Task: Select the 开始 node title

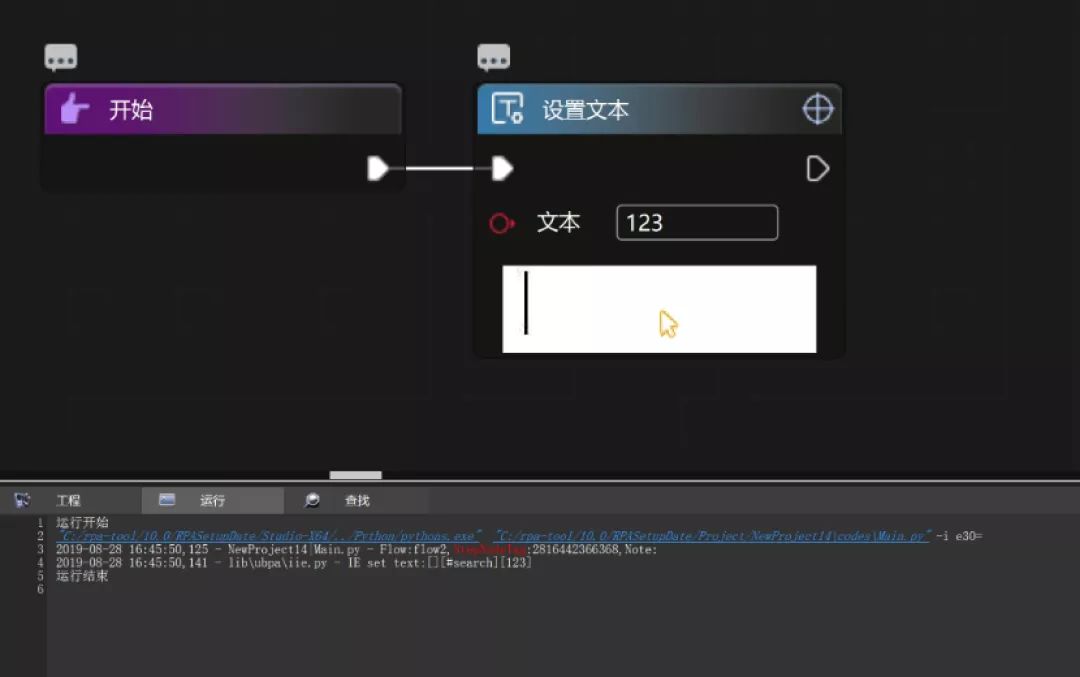Action: [131, 110]
